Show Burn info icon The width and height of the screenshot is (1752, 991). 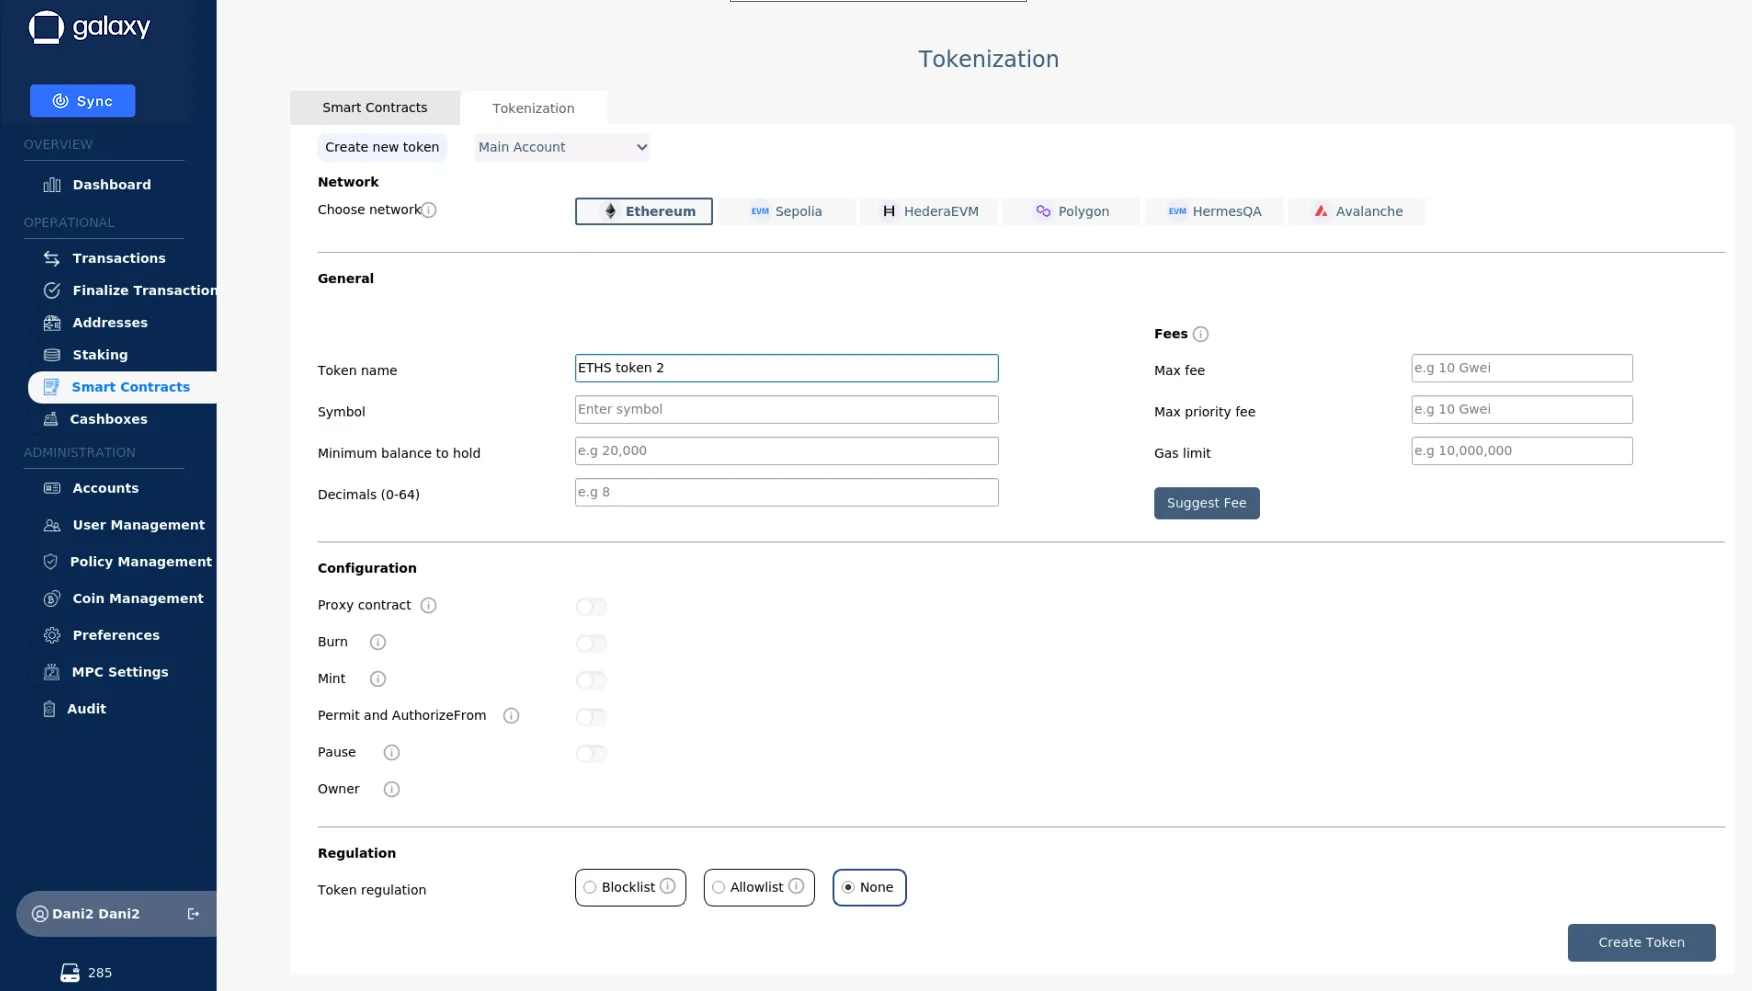click(378, 642)
